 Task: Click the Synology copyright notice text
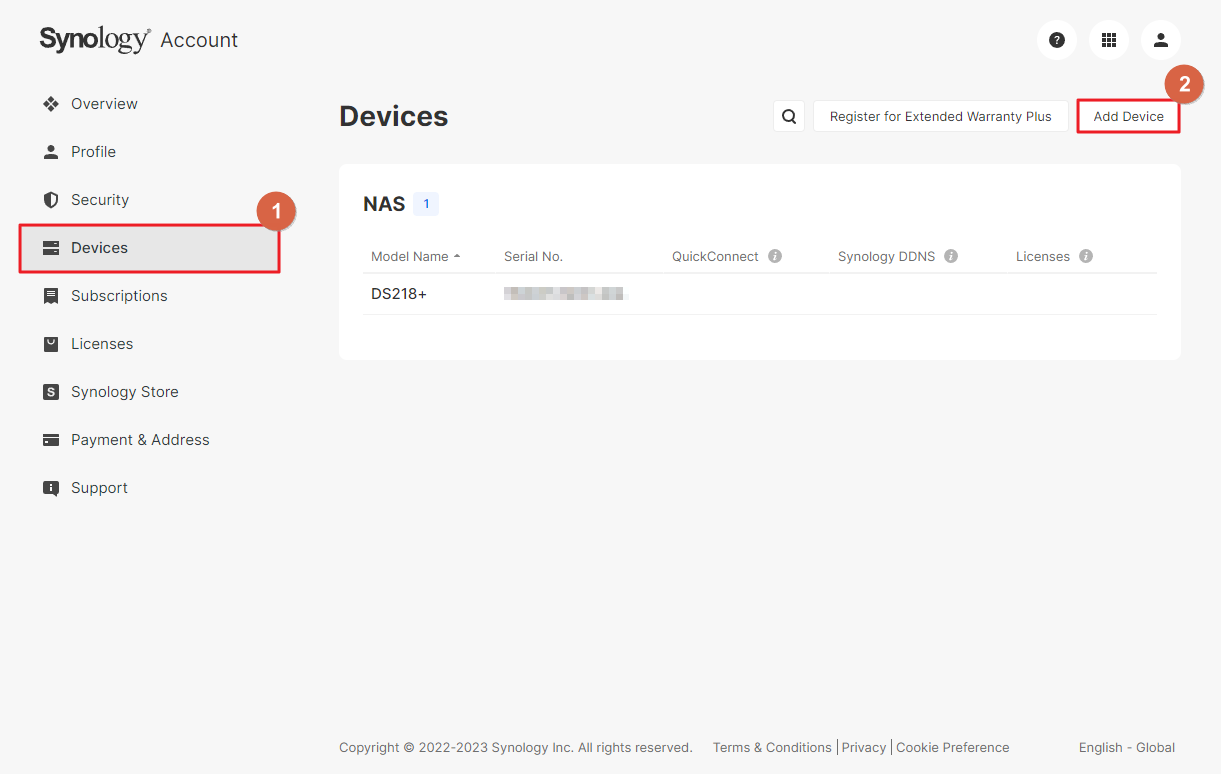[x=516, y=747]
